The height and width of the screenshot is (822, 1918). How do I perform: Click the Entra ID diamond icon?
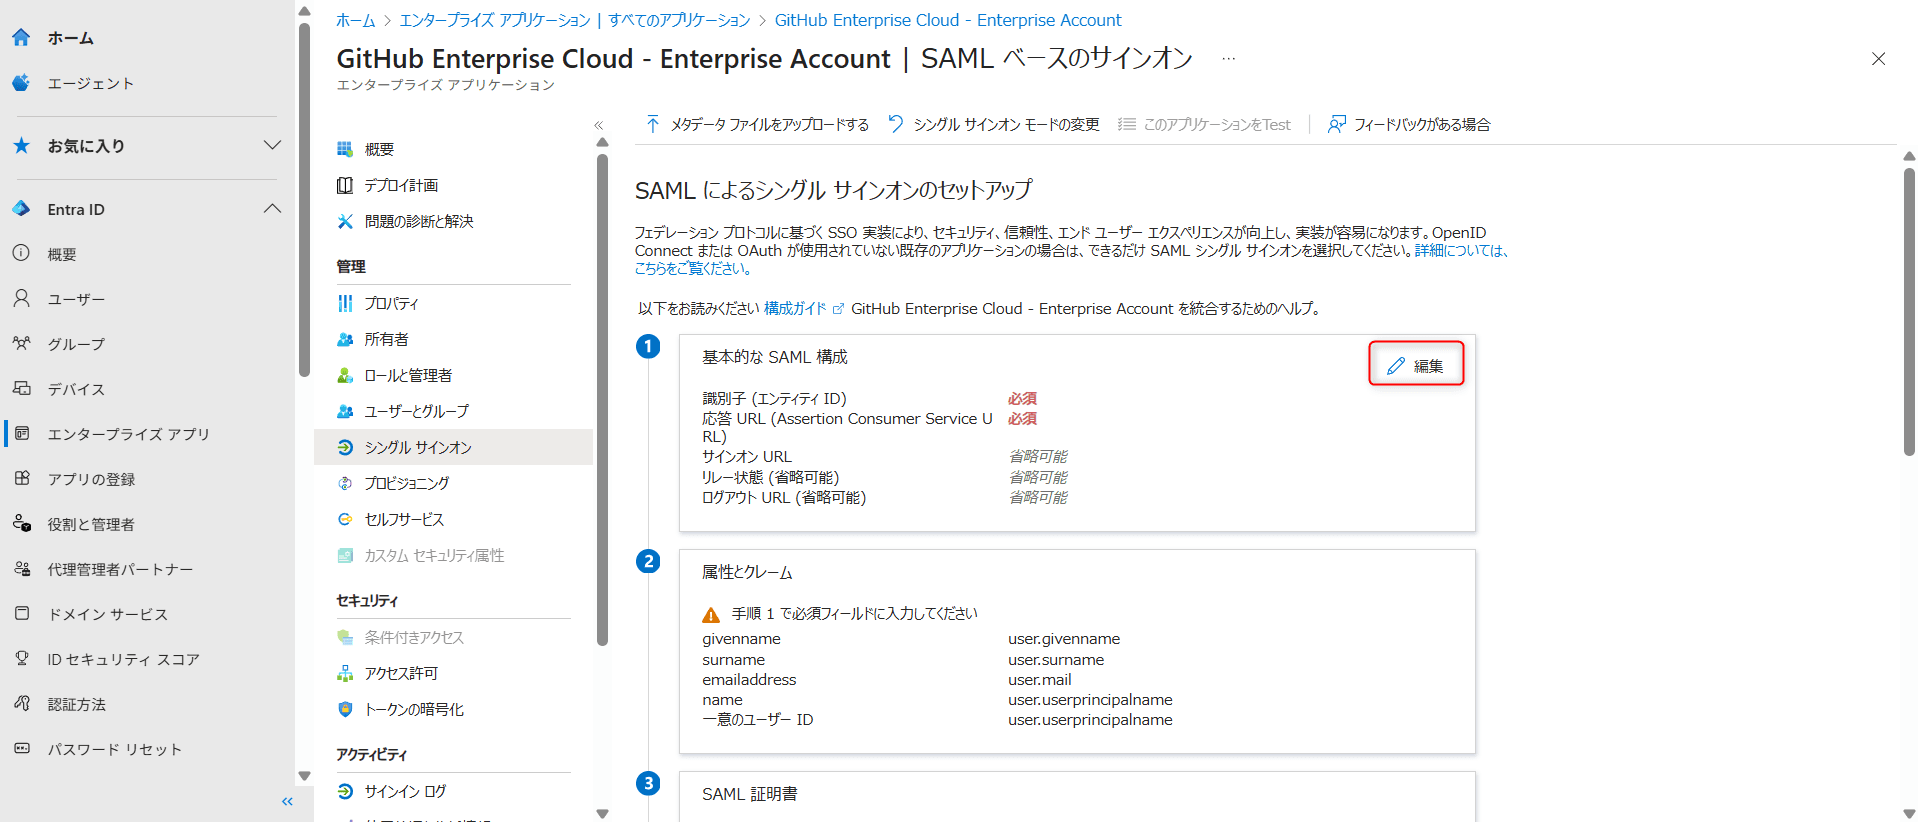21,209
